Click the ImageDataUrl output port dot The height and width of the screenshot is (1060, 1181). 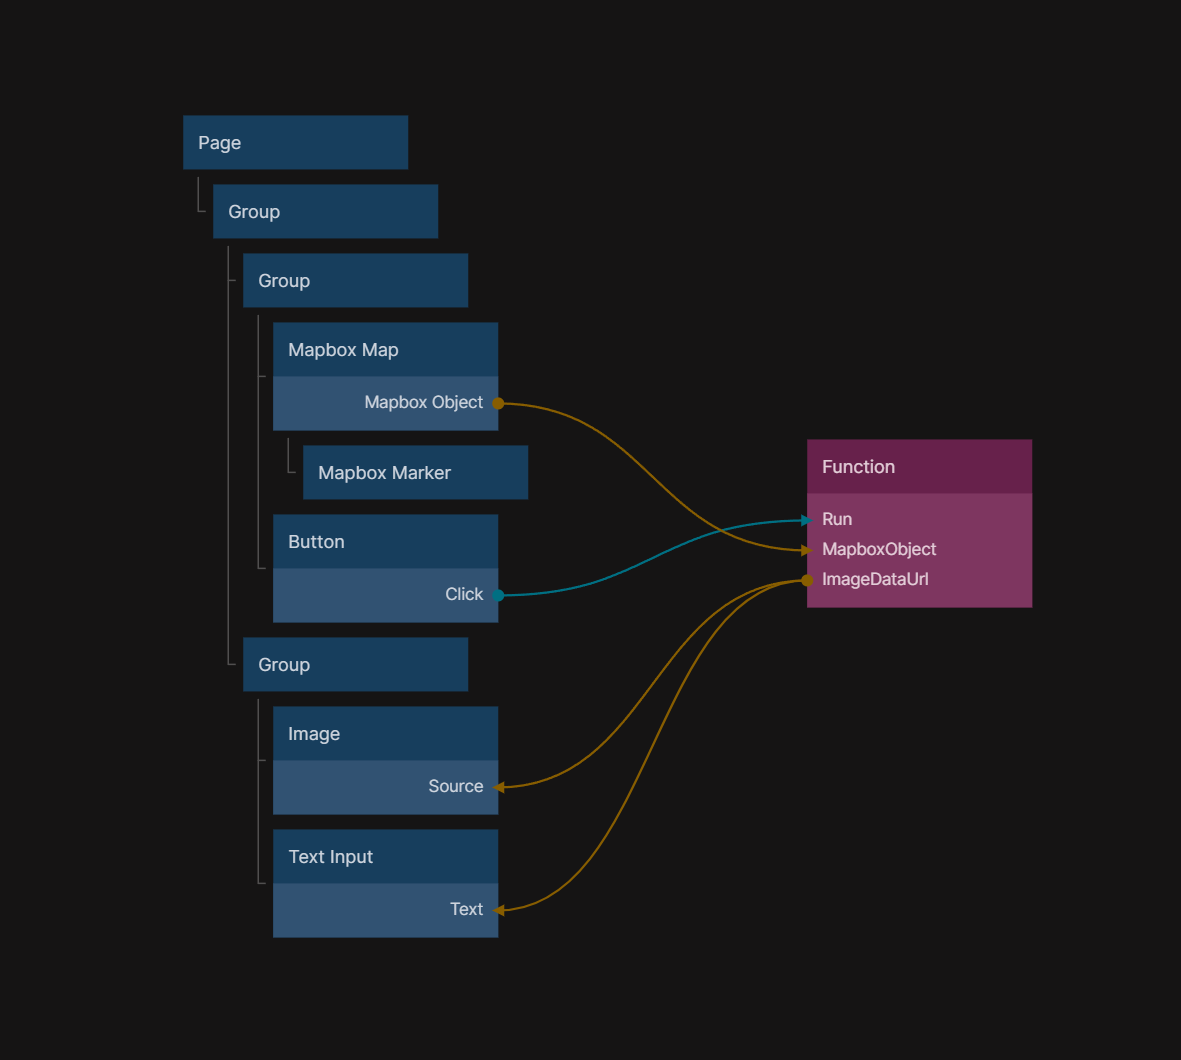pos(807,580)
